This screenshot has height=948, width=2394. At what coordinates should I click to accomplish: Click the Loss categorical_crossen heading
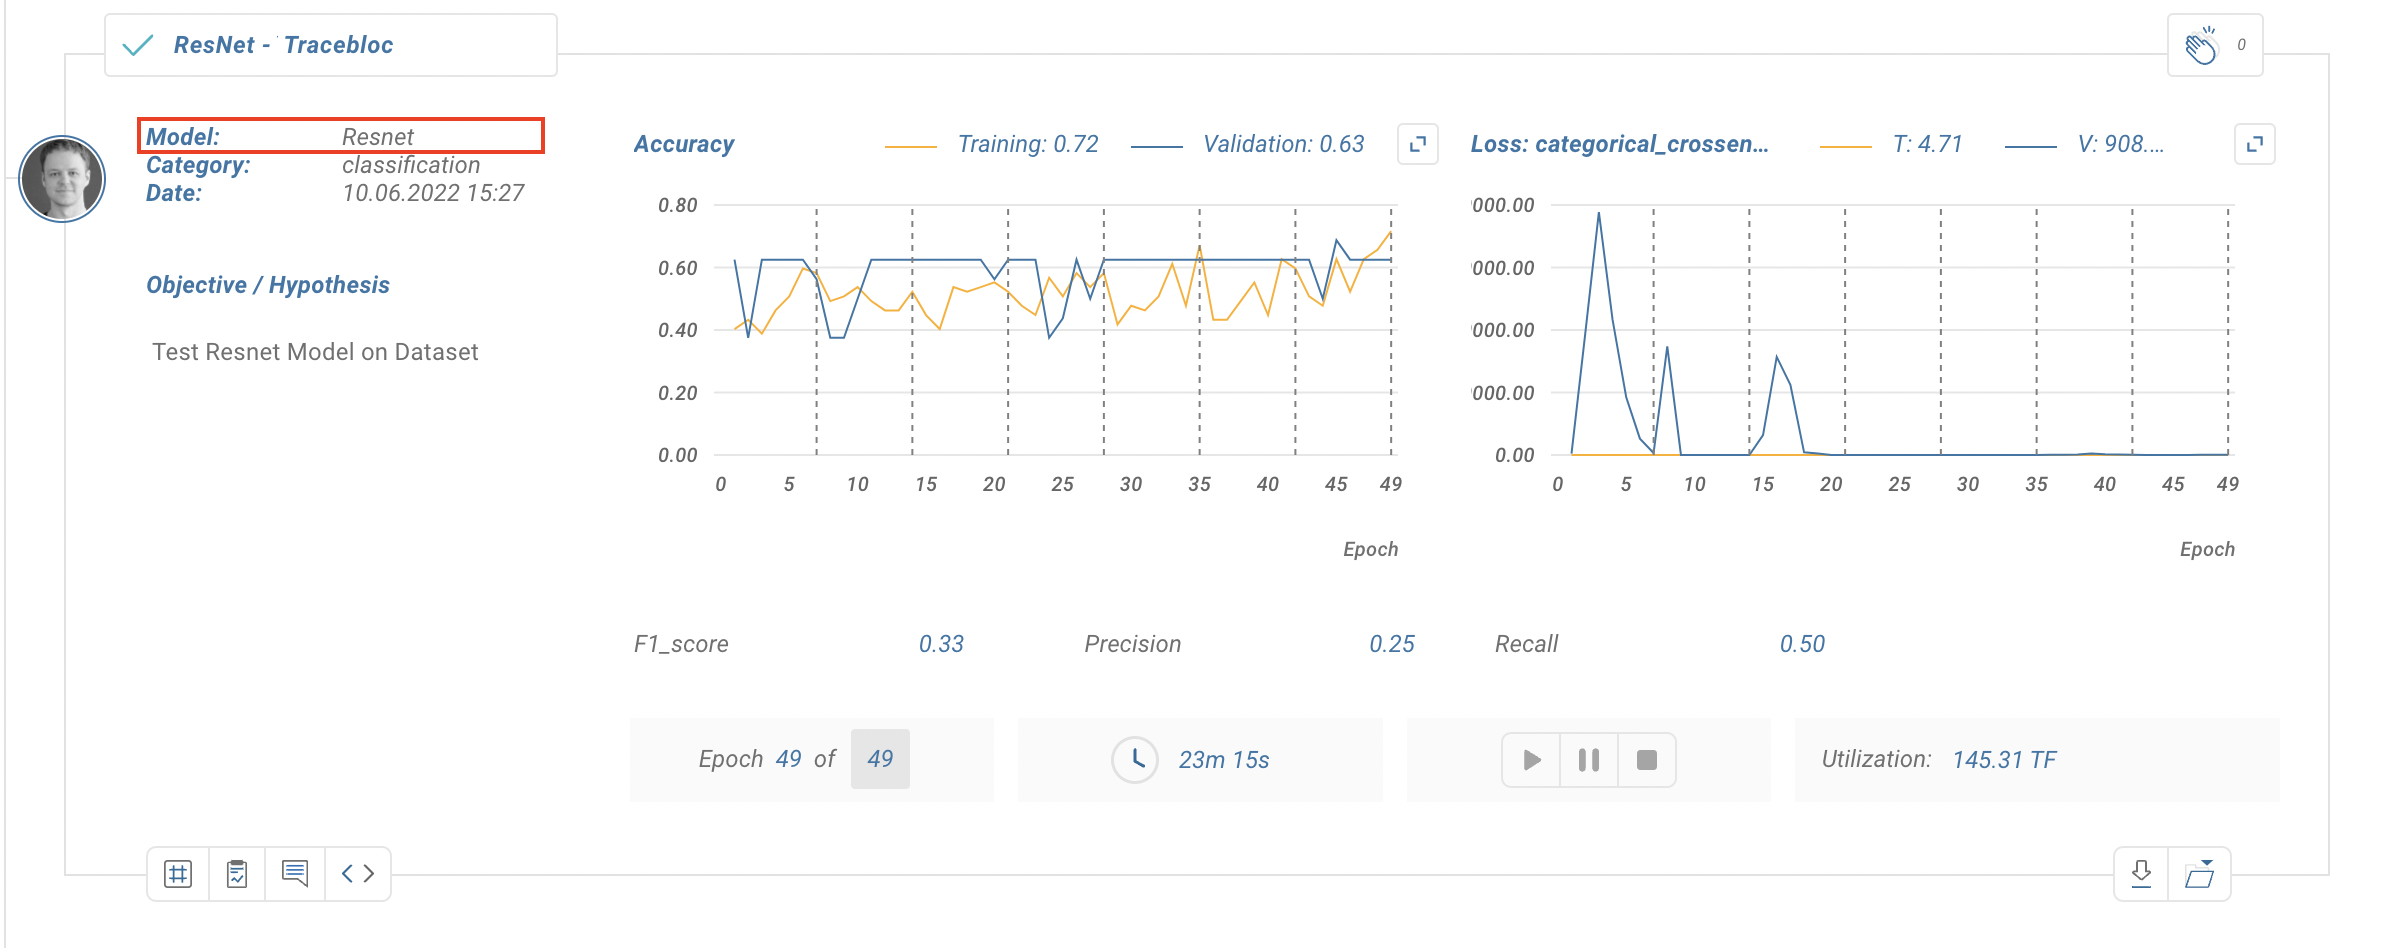[1619, 145]
